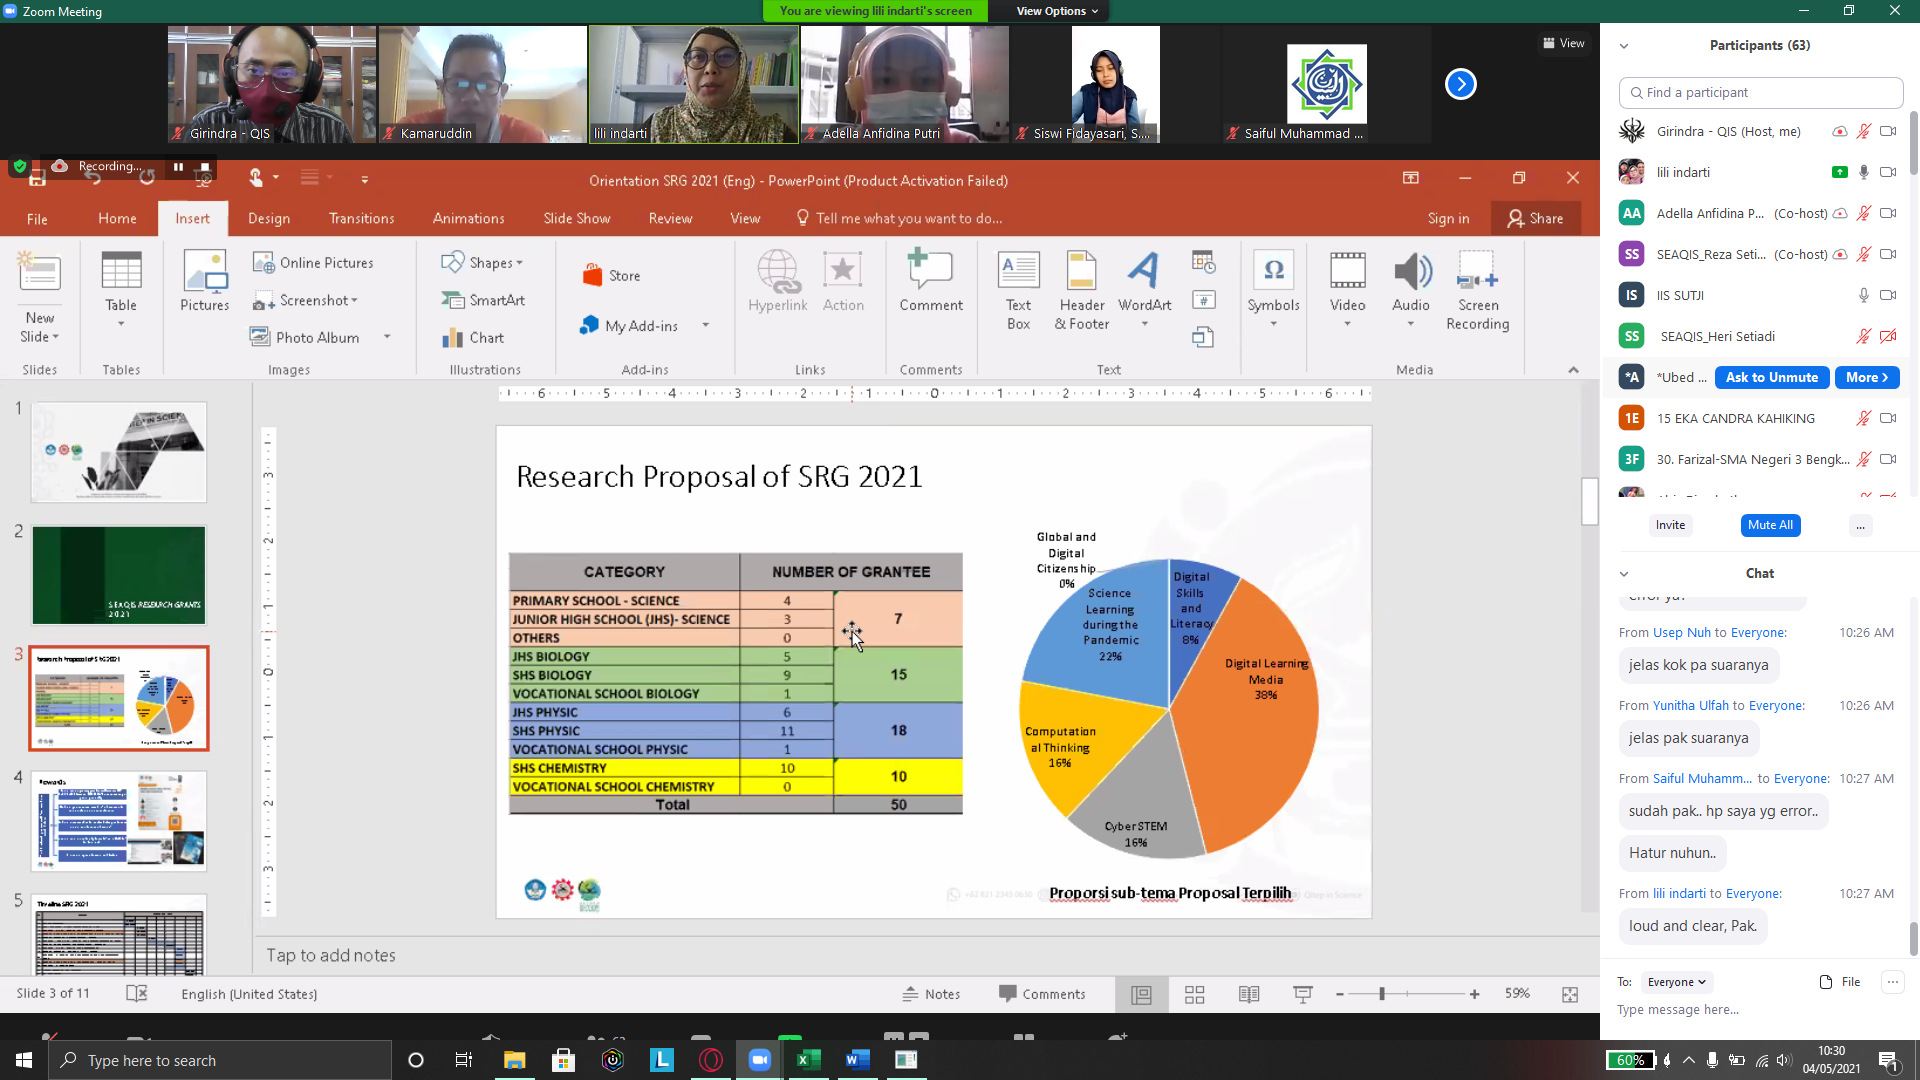
Task: Click the zoom level slider handle
Action: pos(1382,994)
